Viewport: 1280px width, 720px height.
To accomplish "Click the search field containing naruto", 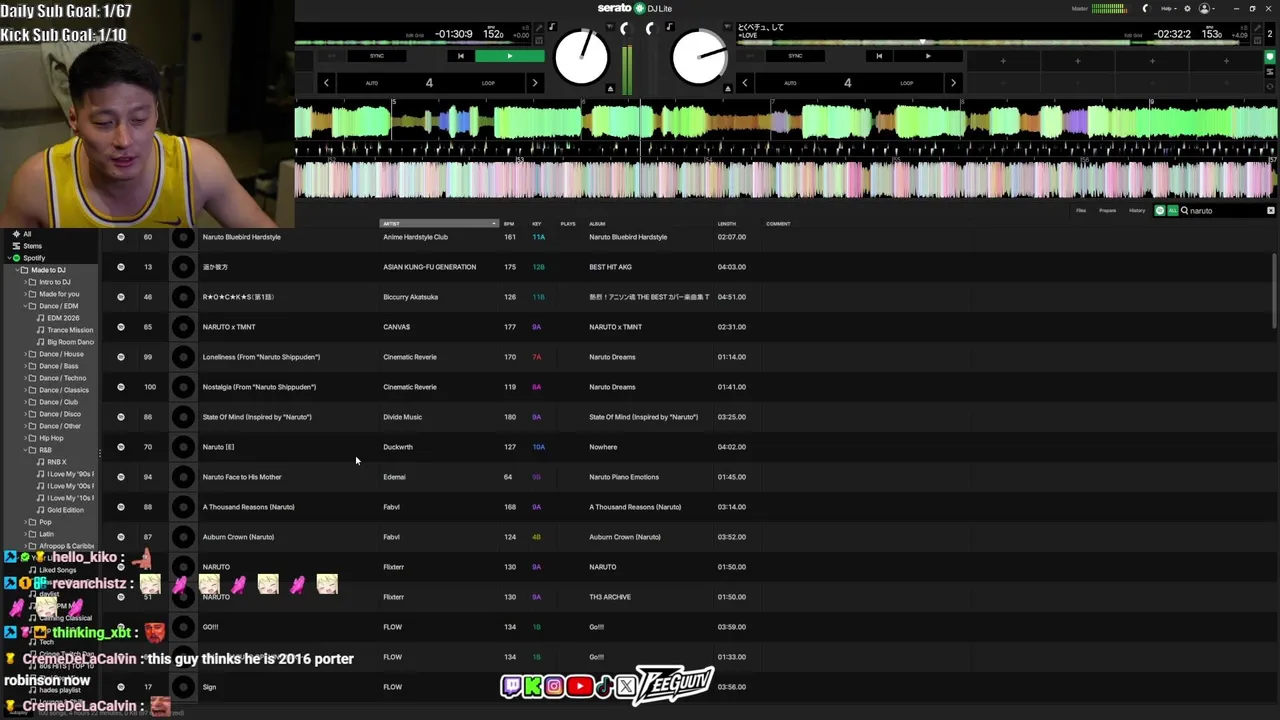I will [x=1225, y=211].
